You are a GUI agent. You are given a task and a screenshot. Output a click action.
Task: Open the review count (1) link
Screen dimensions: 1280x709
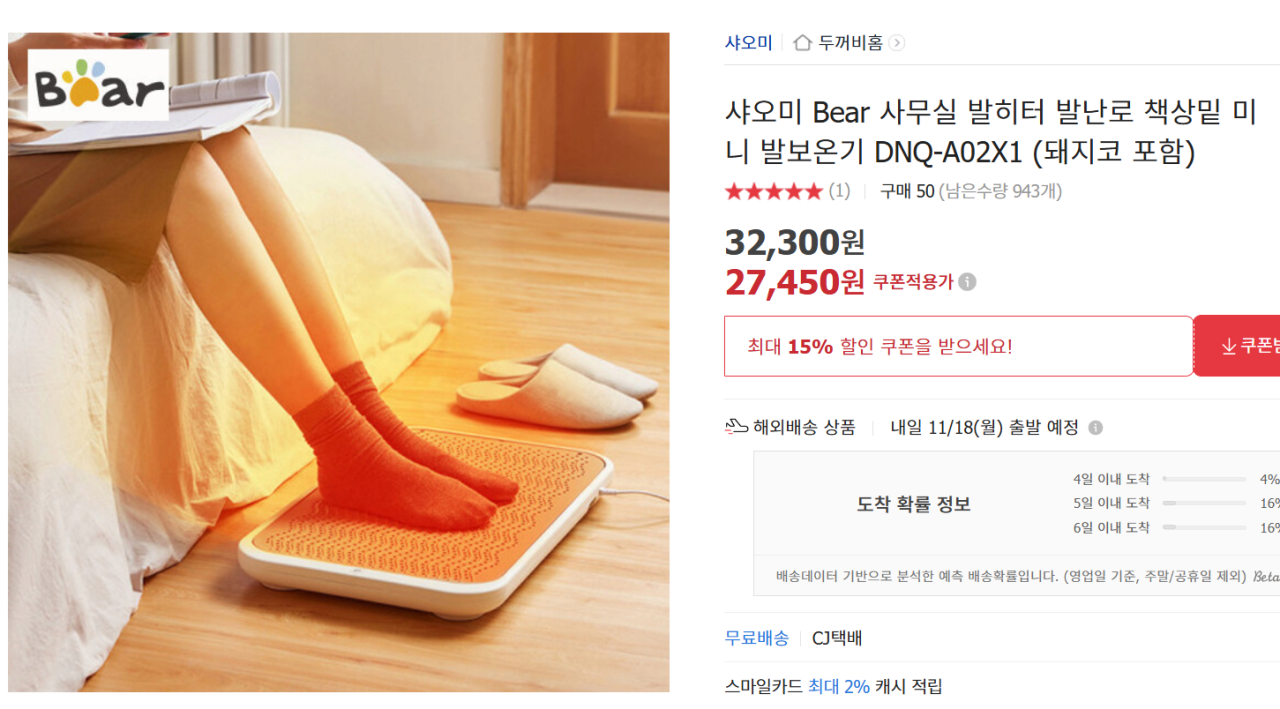click(x=839, y=191)
